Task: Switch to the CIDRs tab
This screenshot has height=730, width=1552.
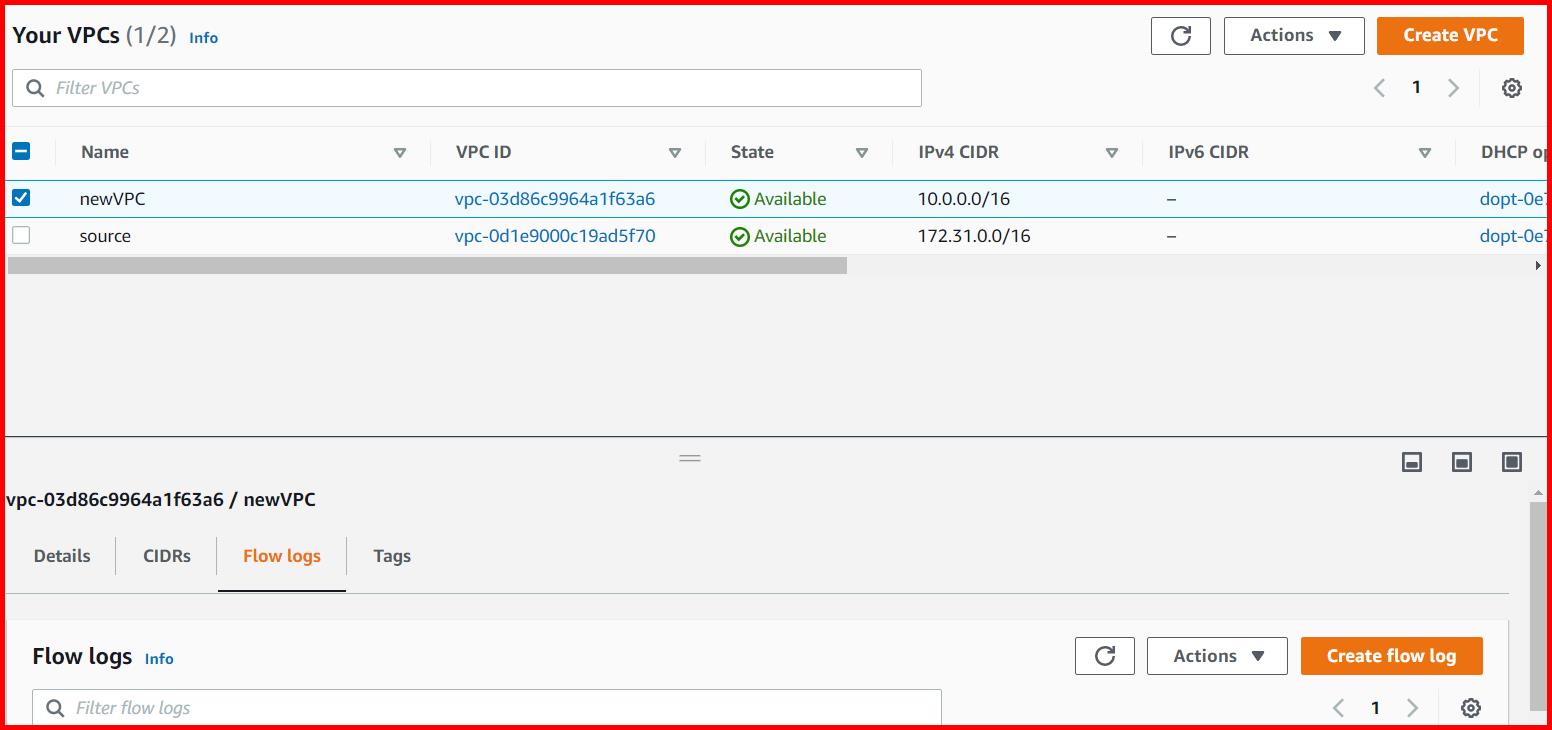Action: coord(165,556)
